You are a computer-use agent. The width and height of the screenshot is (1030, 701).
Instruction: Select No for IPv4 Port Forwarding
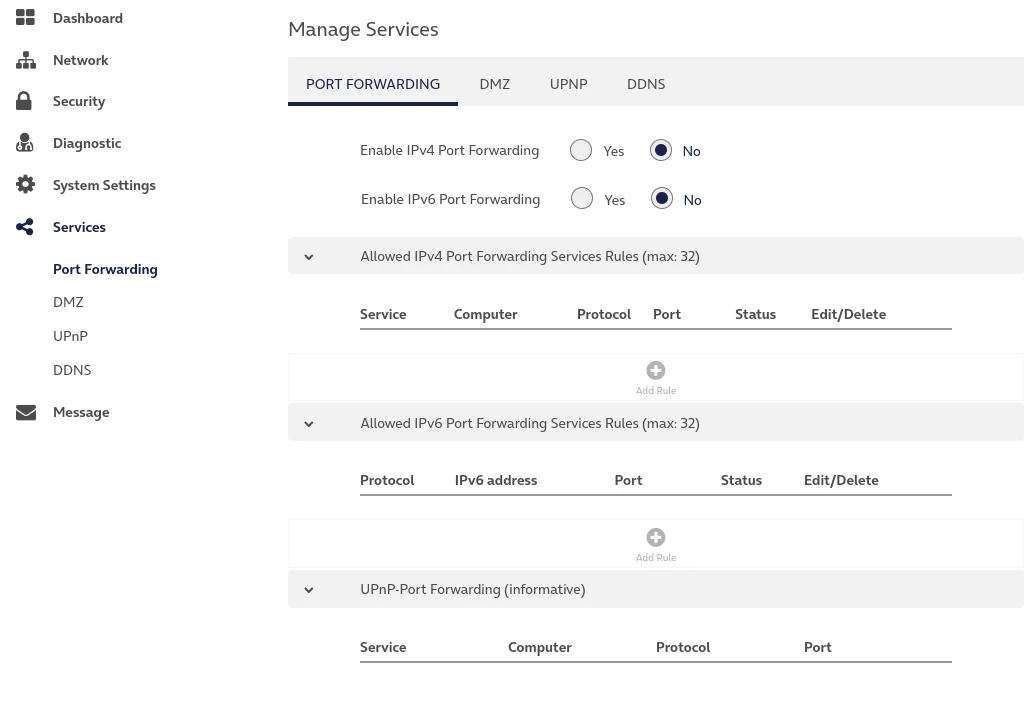coord(661,150)
